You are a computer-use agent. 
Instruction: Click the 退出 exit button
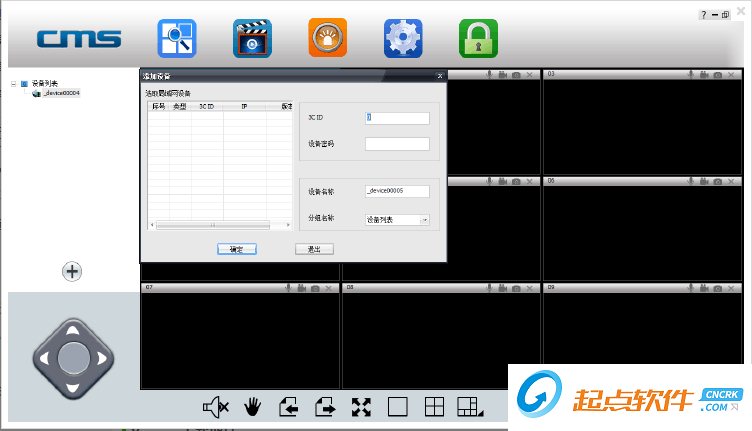pos(314,249)
